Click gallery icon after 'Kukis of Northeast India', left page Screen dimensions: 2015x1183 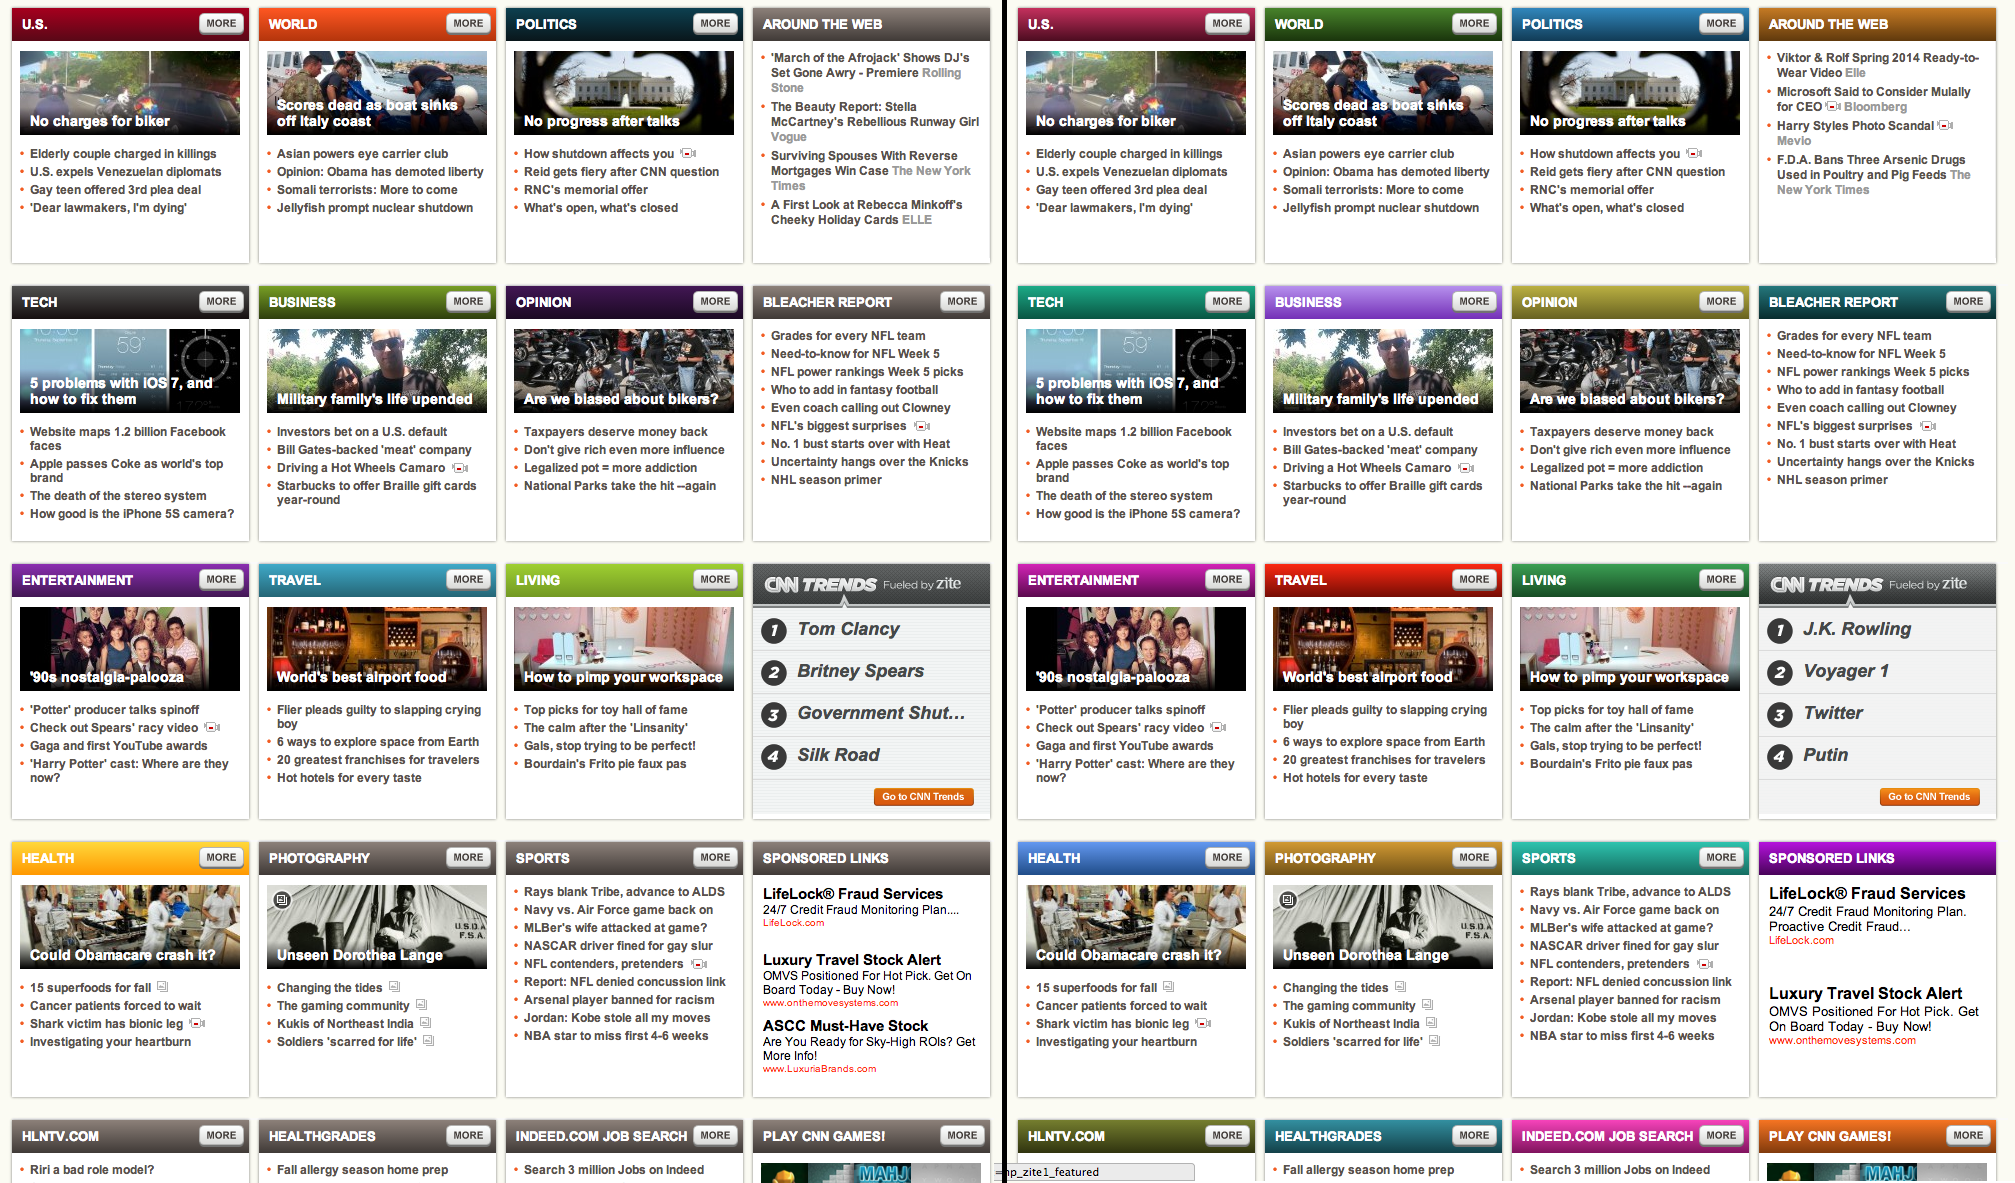(425, 1023)
